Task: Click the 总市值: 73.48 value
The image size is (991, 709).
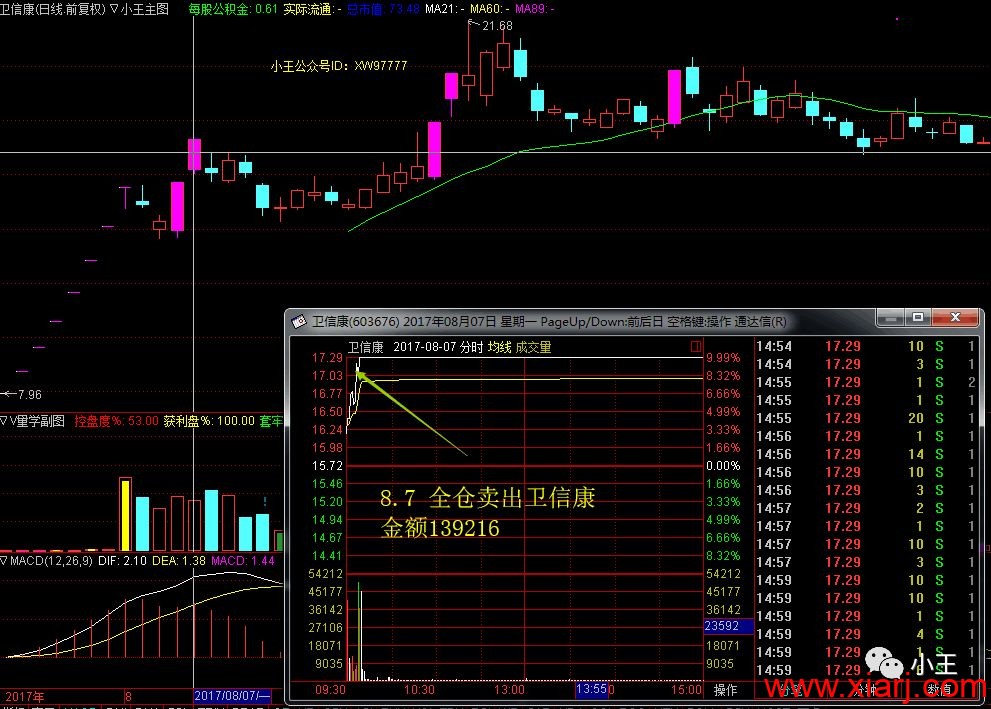Action: coord(384,9)
